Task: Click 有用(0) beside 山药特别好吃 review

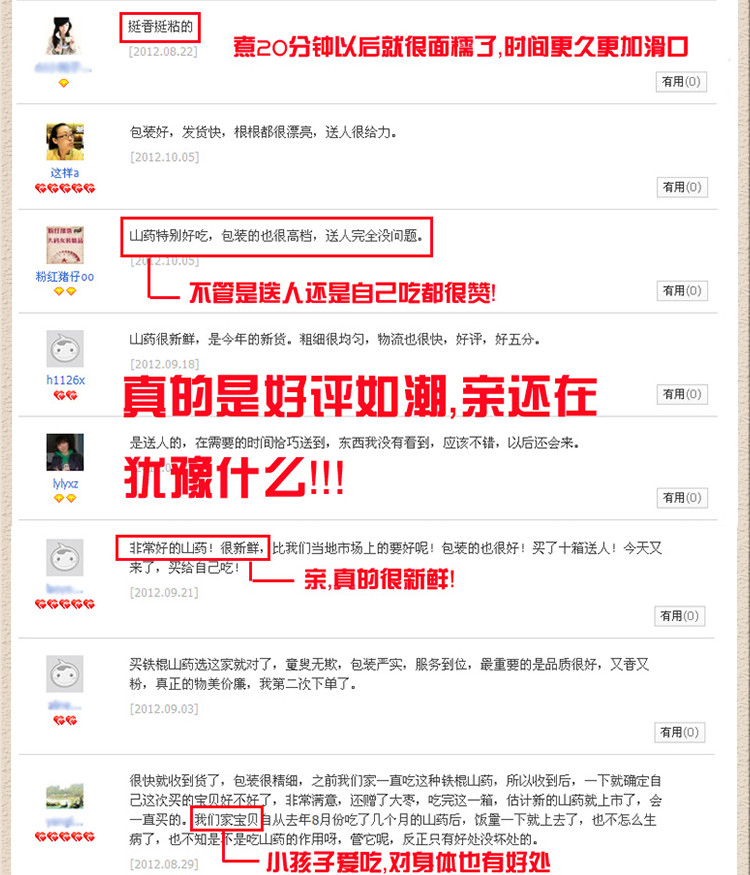Action: (682, 291)
